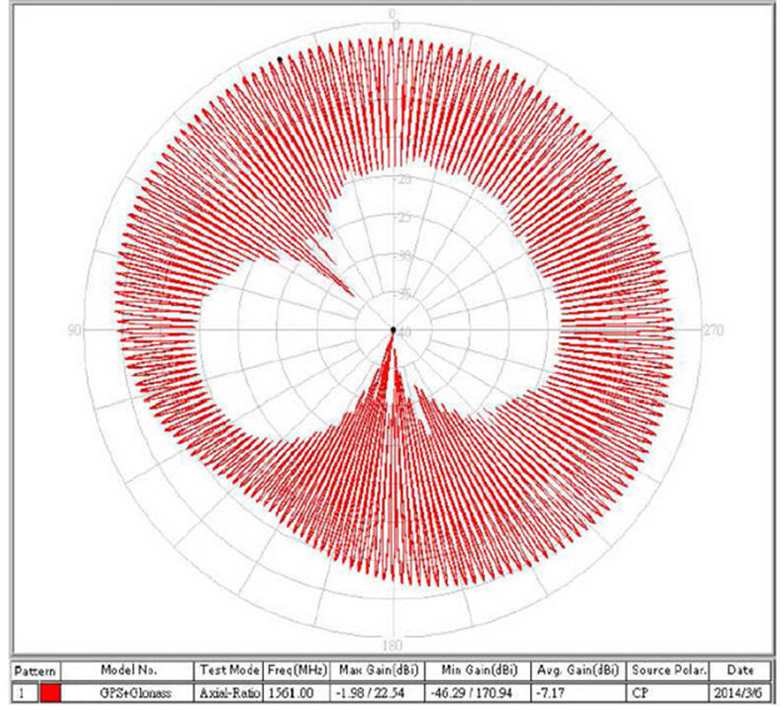Click the Model No. column header
This screenshot has width=784, height=710.
(x=128, y=670)
